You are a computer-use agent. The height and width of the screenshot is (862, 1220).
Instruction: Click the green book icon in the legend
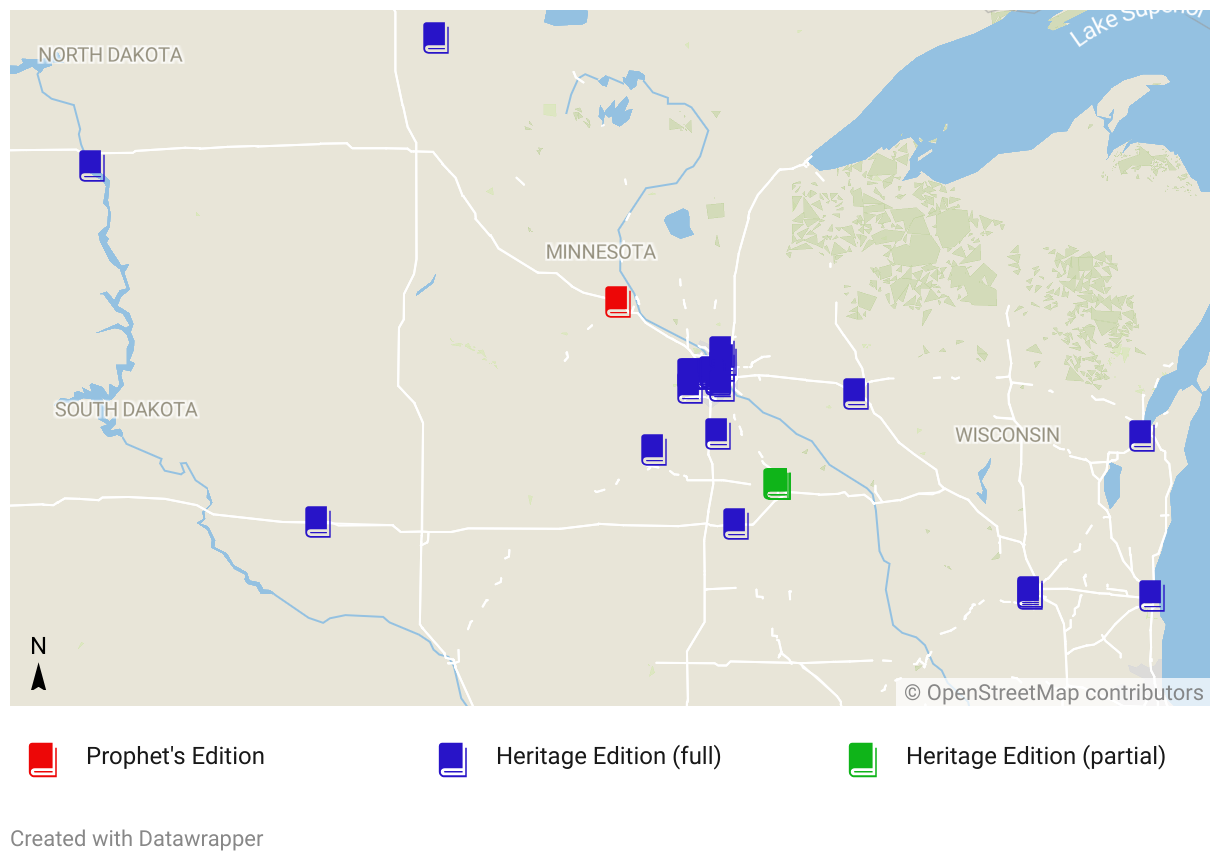pos(861,759)
